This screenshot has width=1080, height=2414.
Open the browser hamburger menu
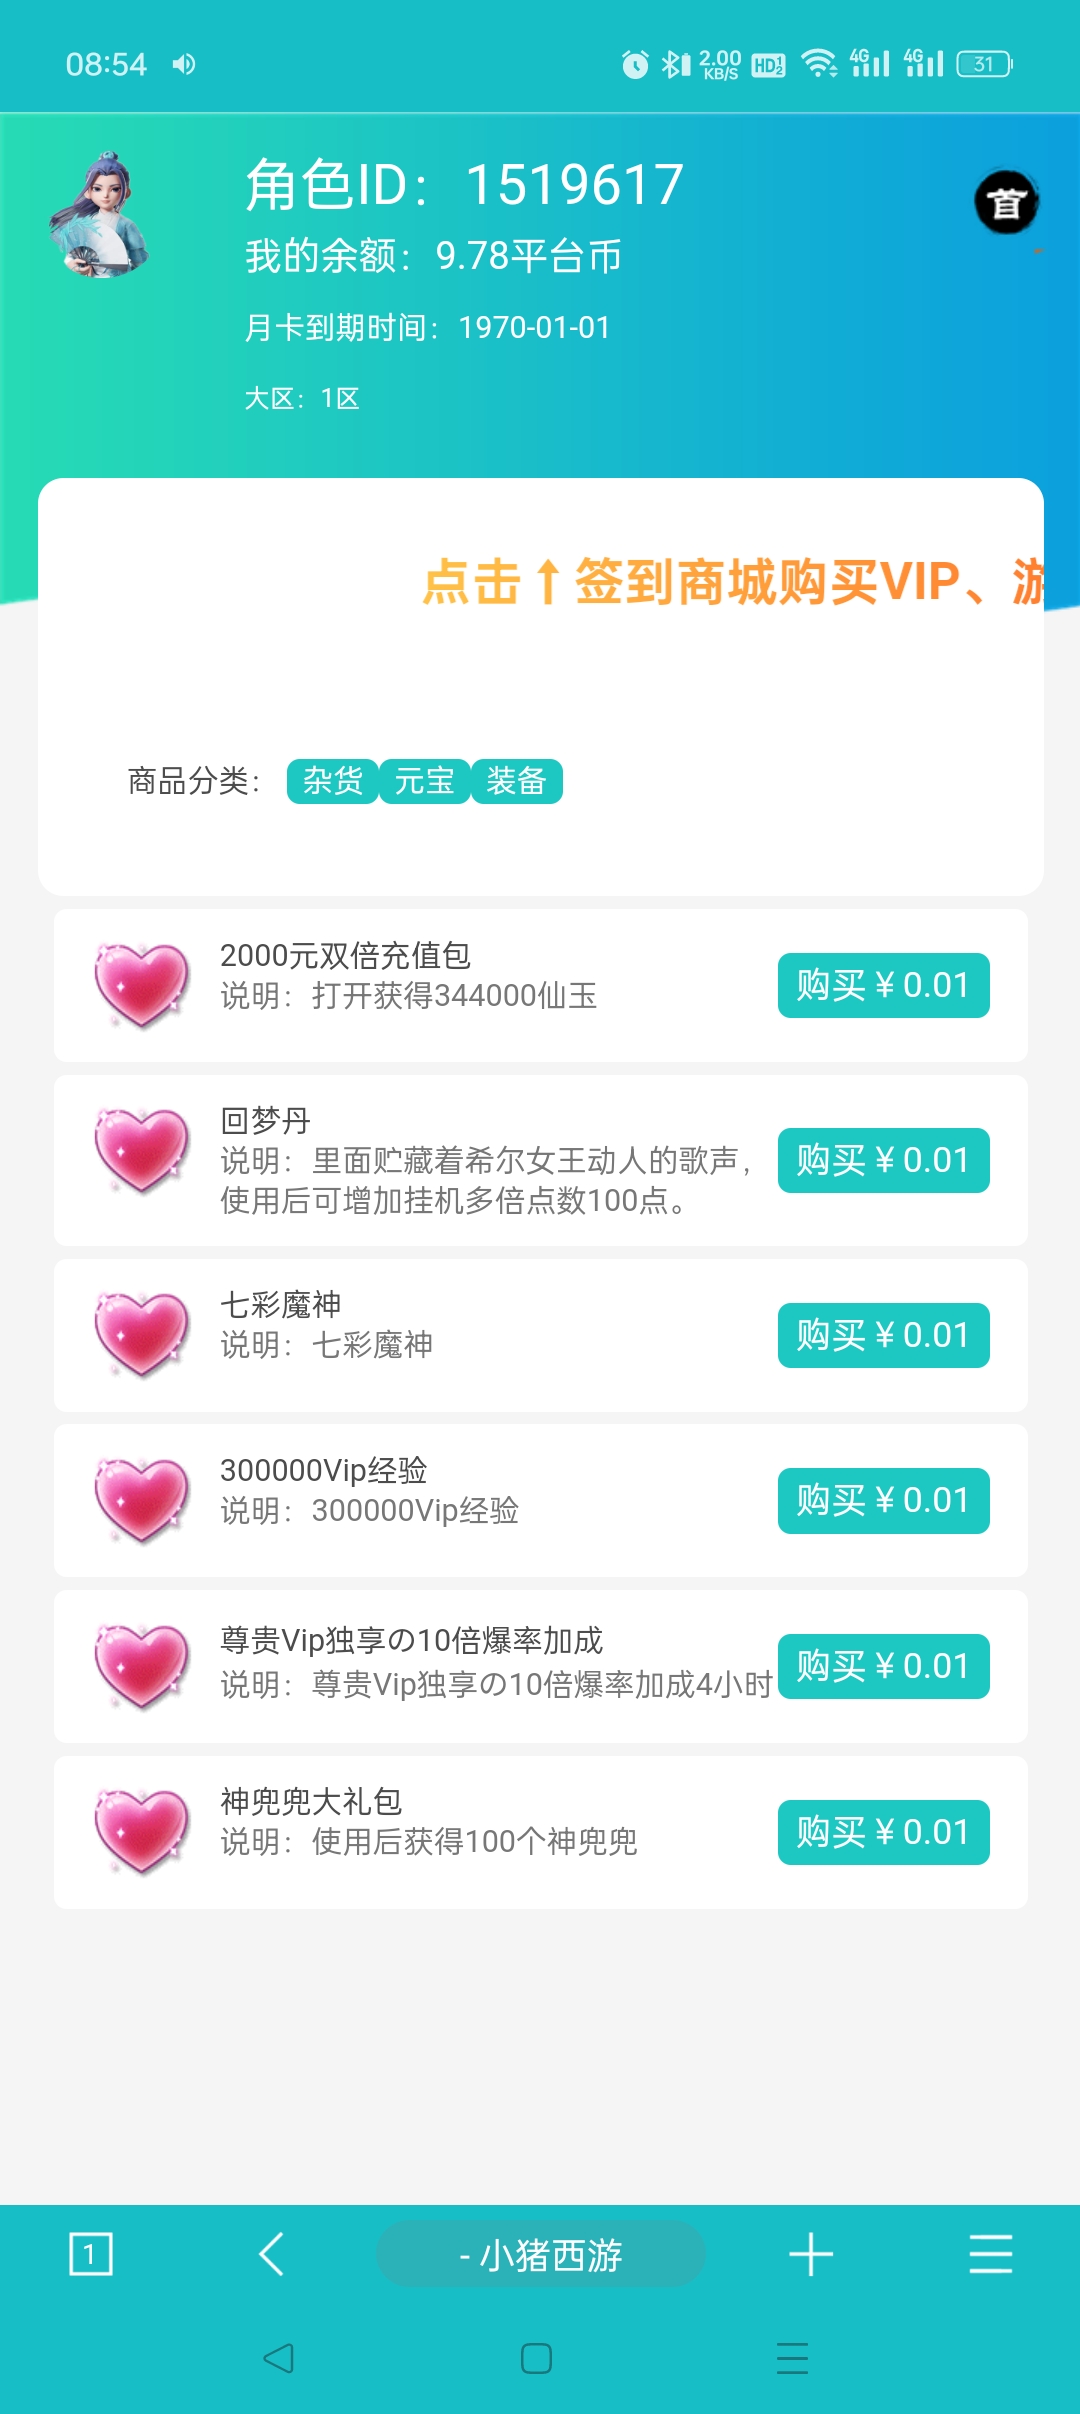point(990,2254)
